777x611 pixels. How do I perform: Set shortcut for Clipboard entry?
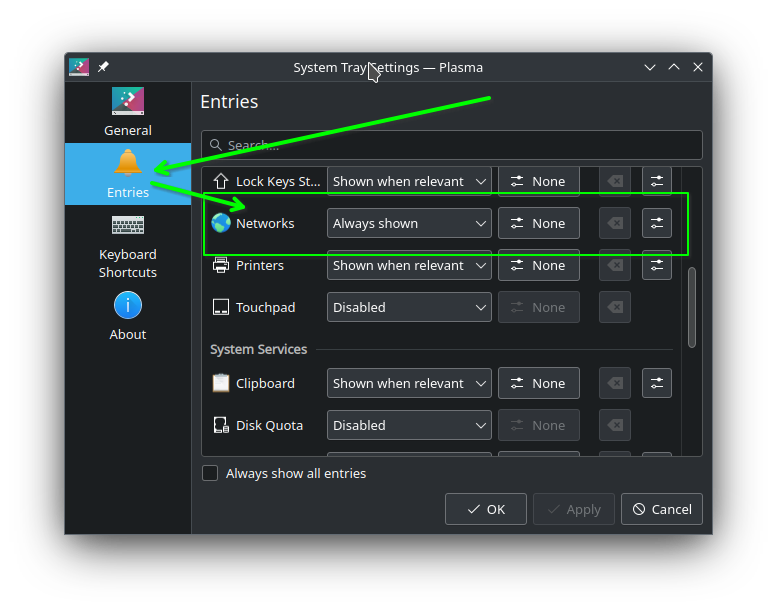(x=539, y=383)
